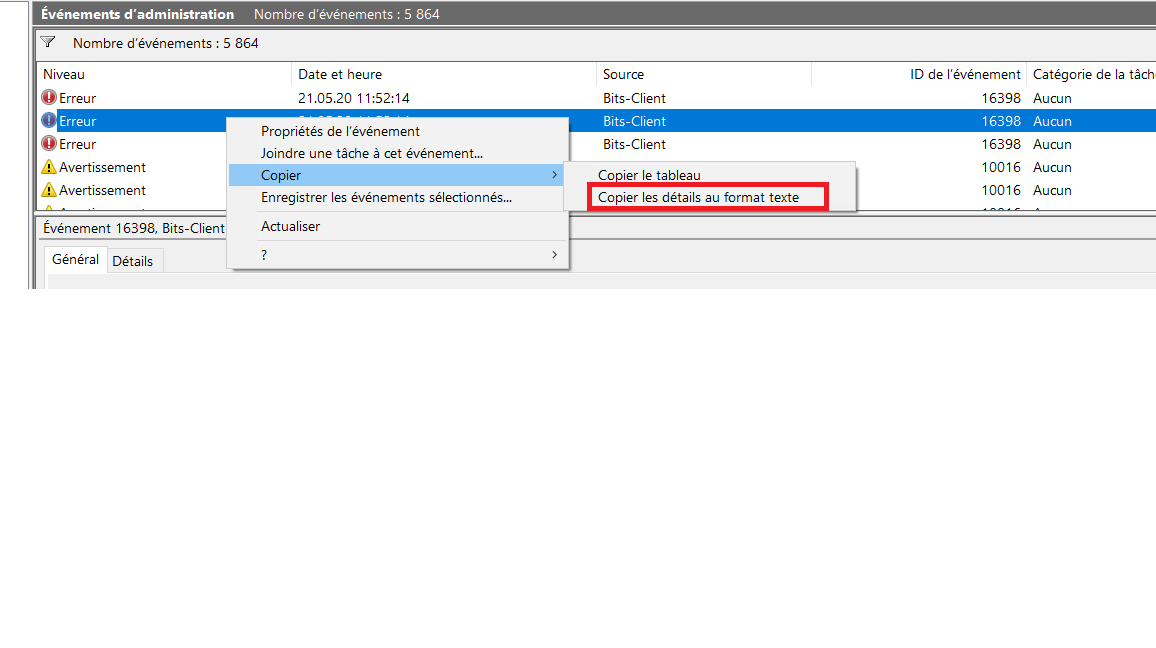The height and width of the screenshot is (648, 1156).
Task: Switch to the Détails tab
Action: pos(133,261)
